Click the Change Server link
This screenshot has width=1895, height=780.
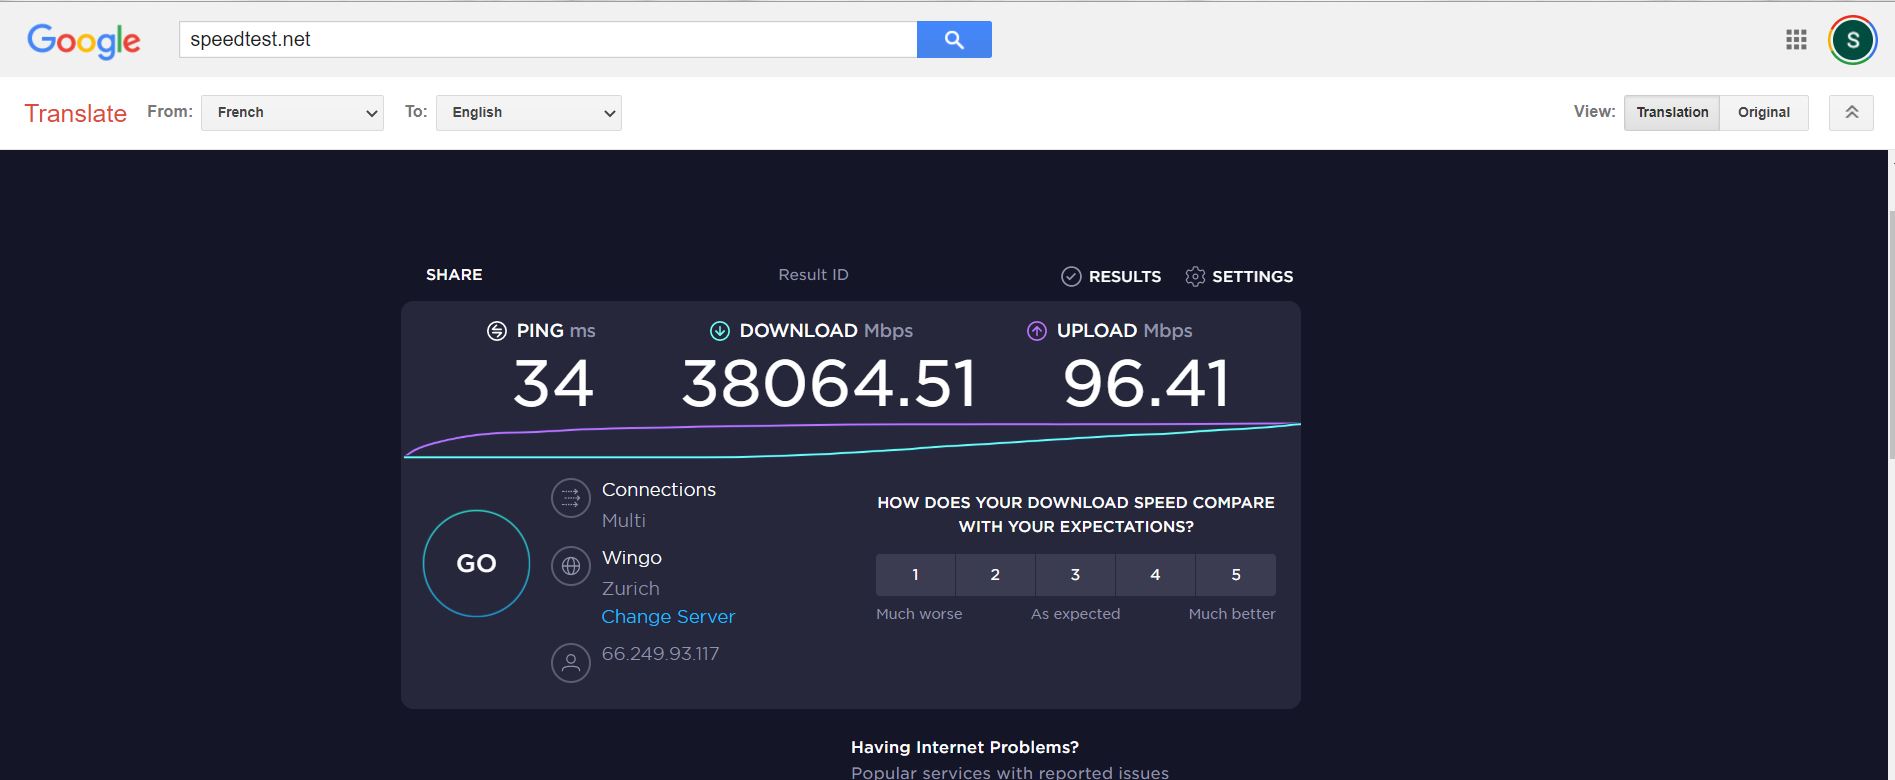(668, 616)
